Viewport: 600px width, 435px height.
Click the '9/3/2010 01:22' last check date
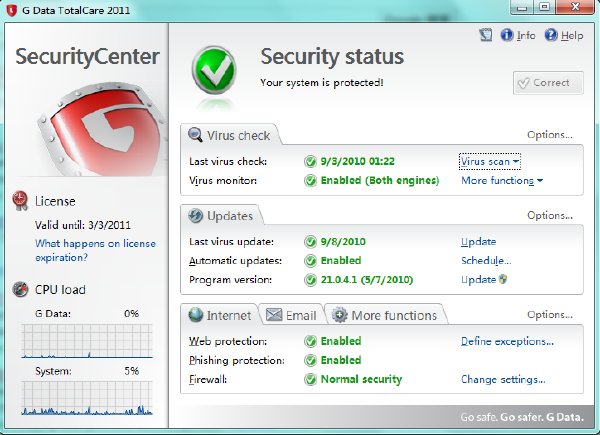357,161
